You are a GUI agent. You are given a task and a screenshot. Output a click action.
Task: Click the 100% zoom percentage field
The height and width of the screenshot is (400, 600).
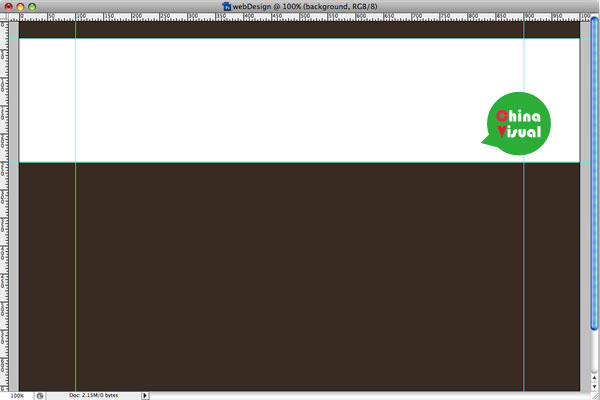point(17,395)
